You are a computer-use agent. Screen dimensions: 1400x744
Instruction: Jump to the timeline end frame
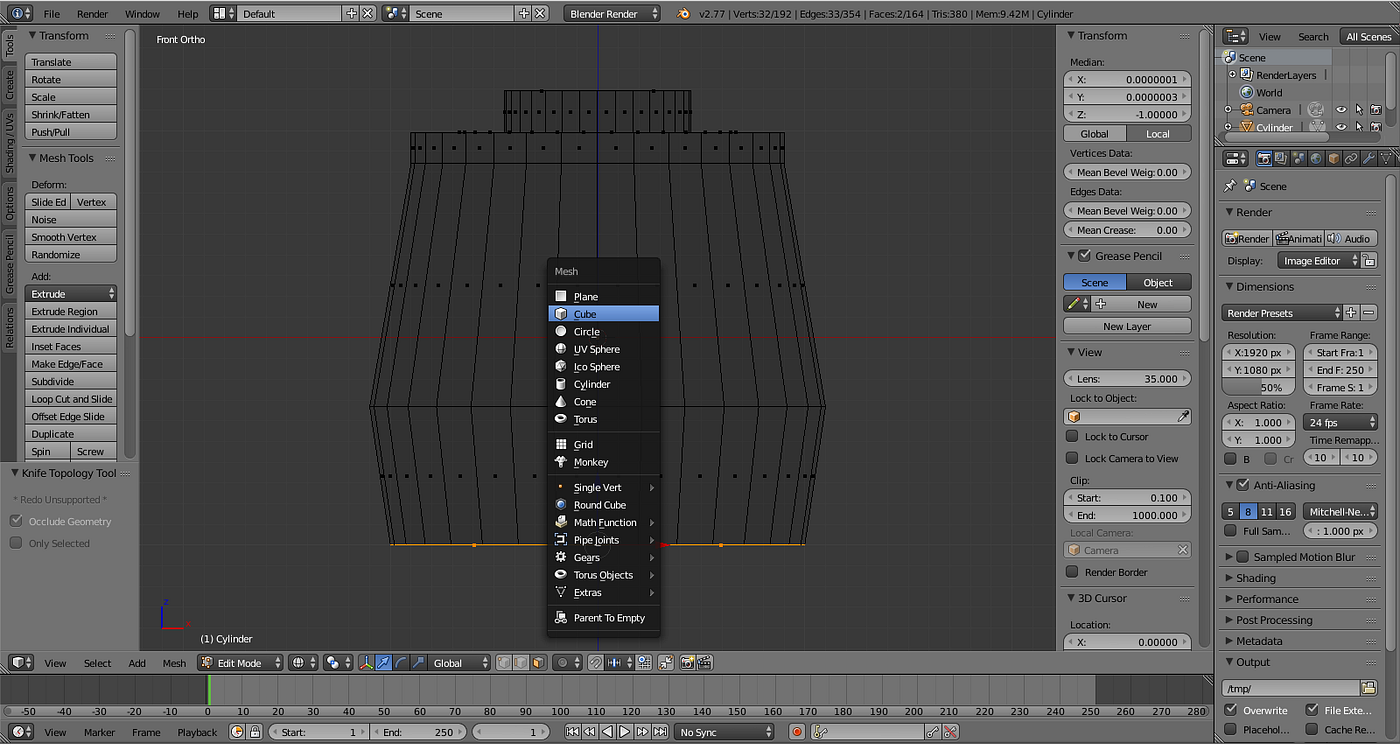click(x=660, y=732)
